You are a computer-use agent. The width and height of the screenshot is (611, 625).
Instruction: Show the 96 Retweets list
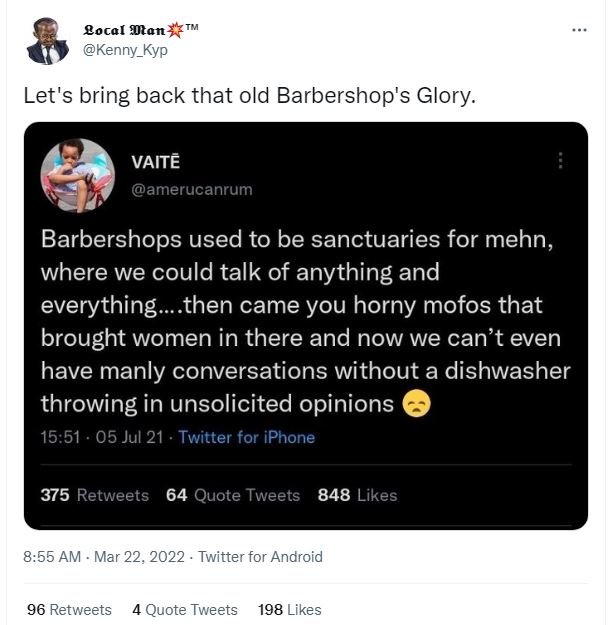coord(69,609)
